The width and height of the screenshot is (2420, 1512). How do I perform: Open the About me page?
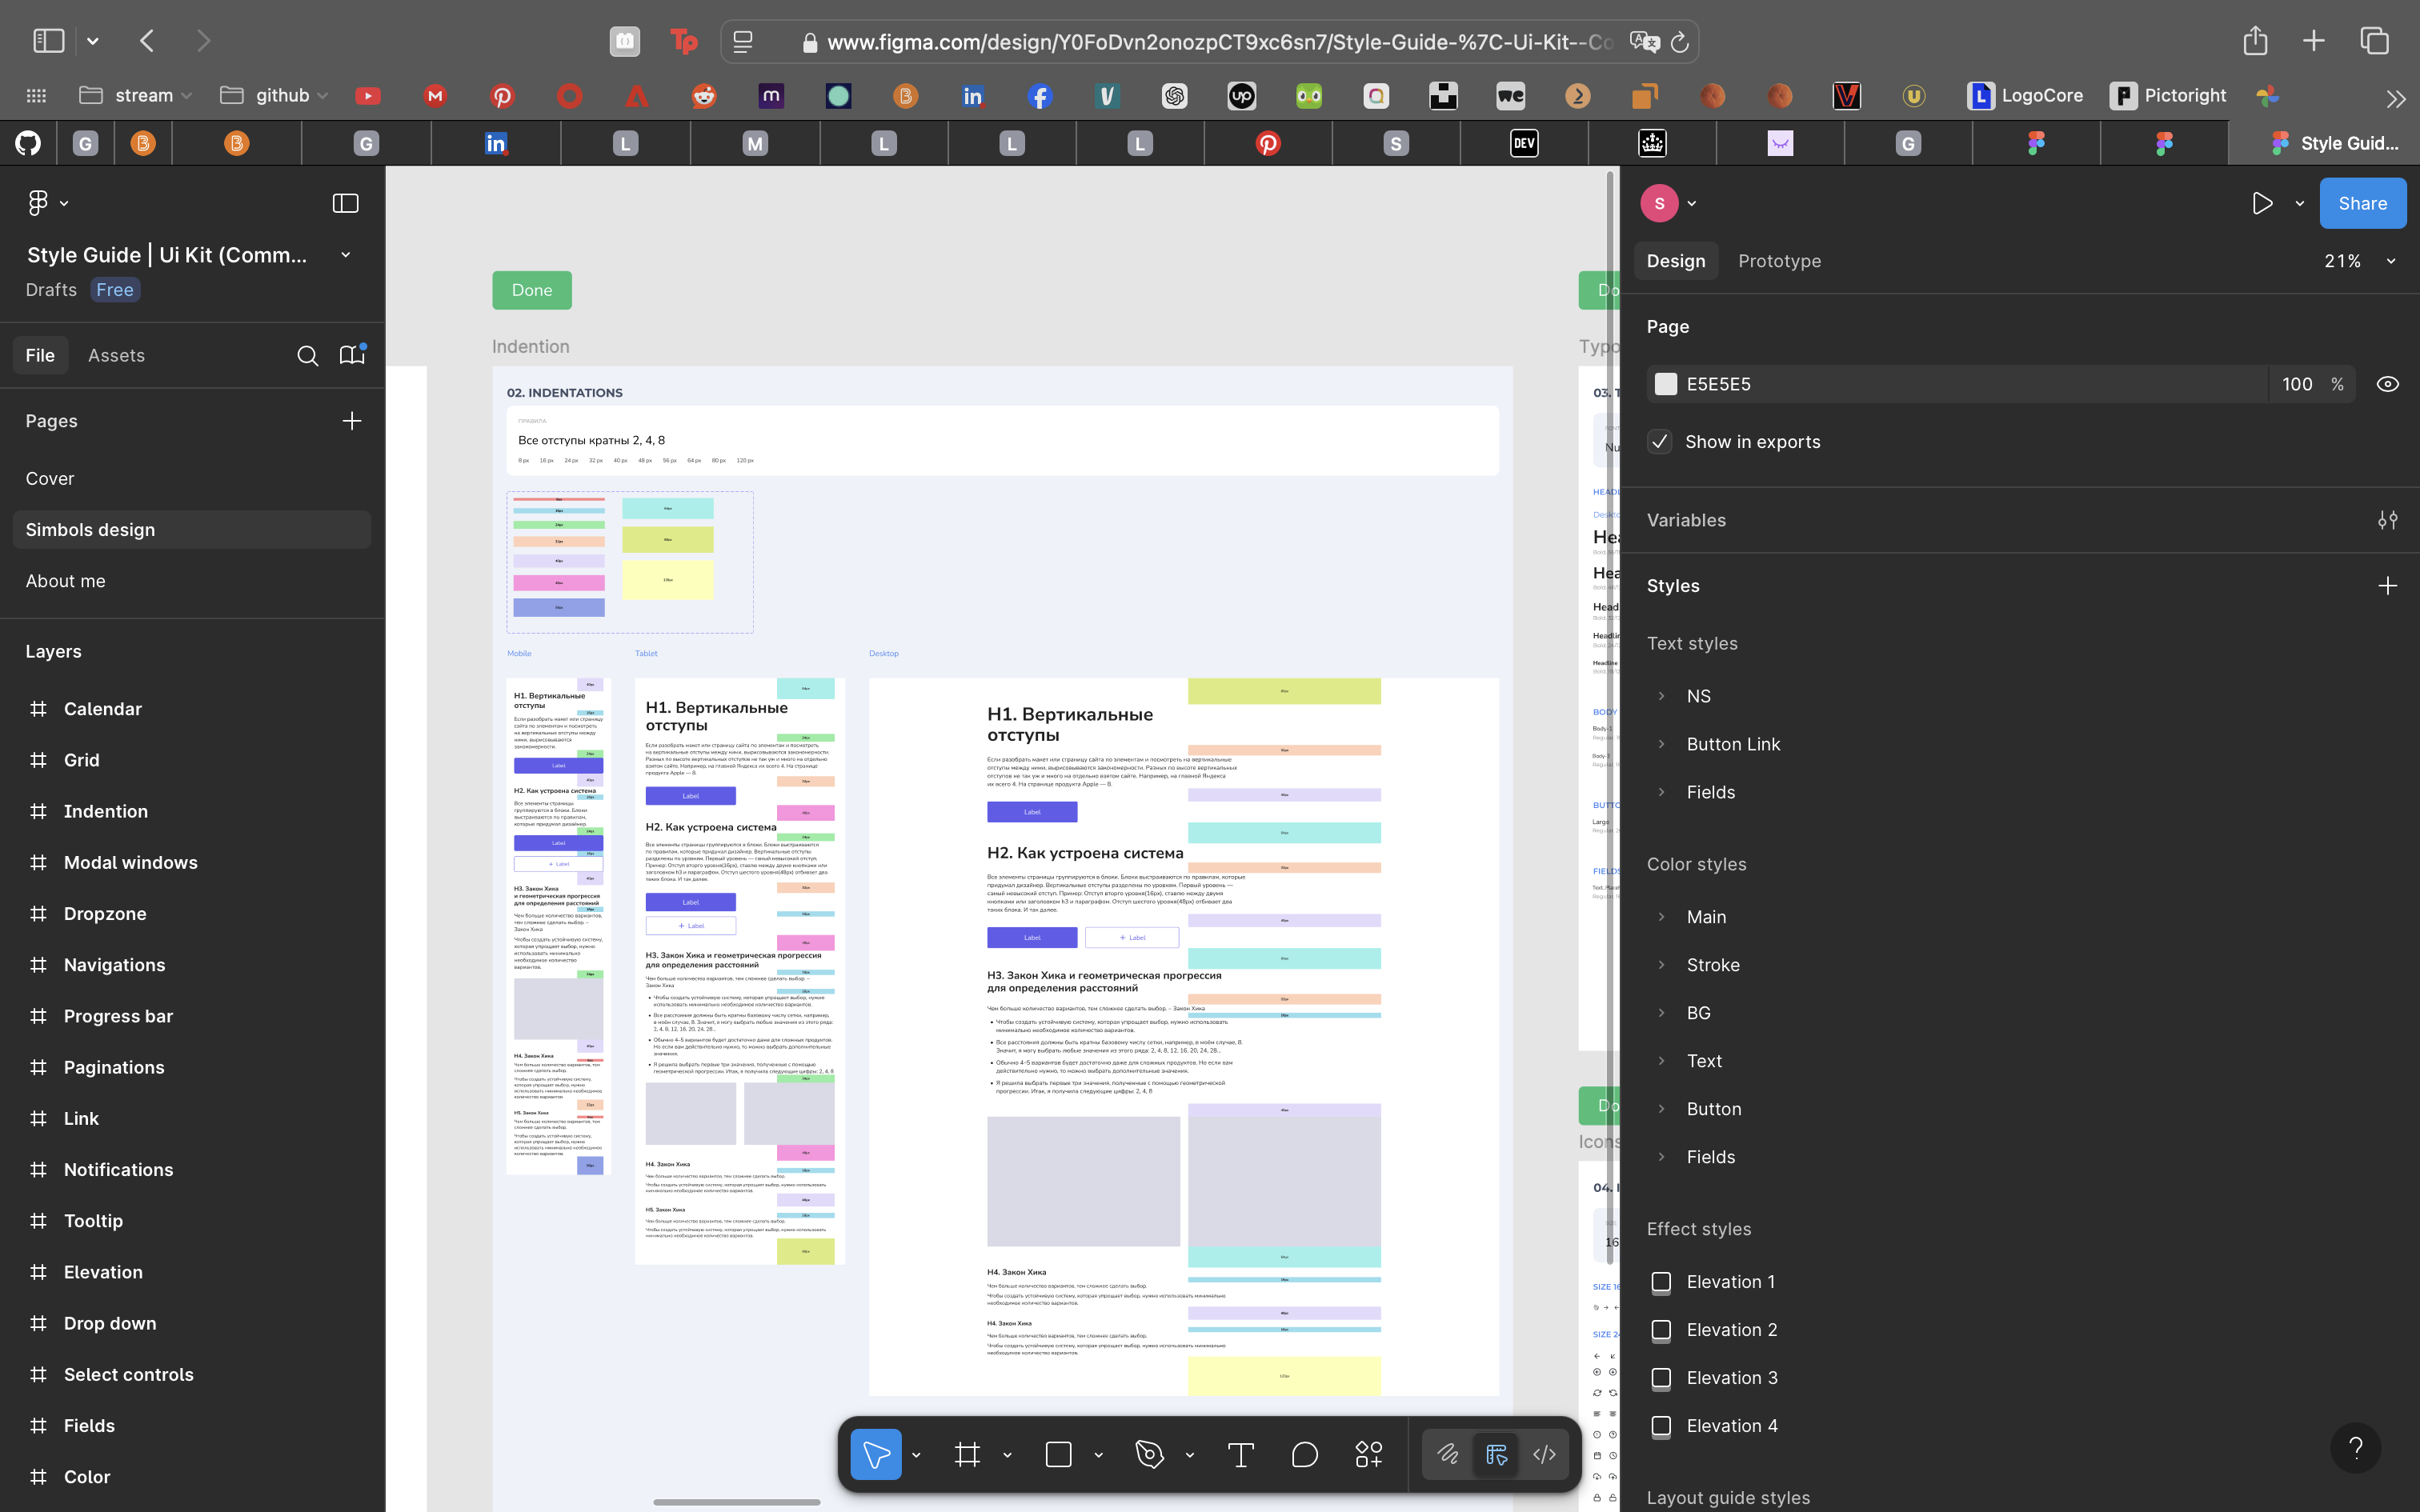click(65, 581)
